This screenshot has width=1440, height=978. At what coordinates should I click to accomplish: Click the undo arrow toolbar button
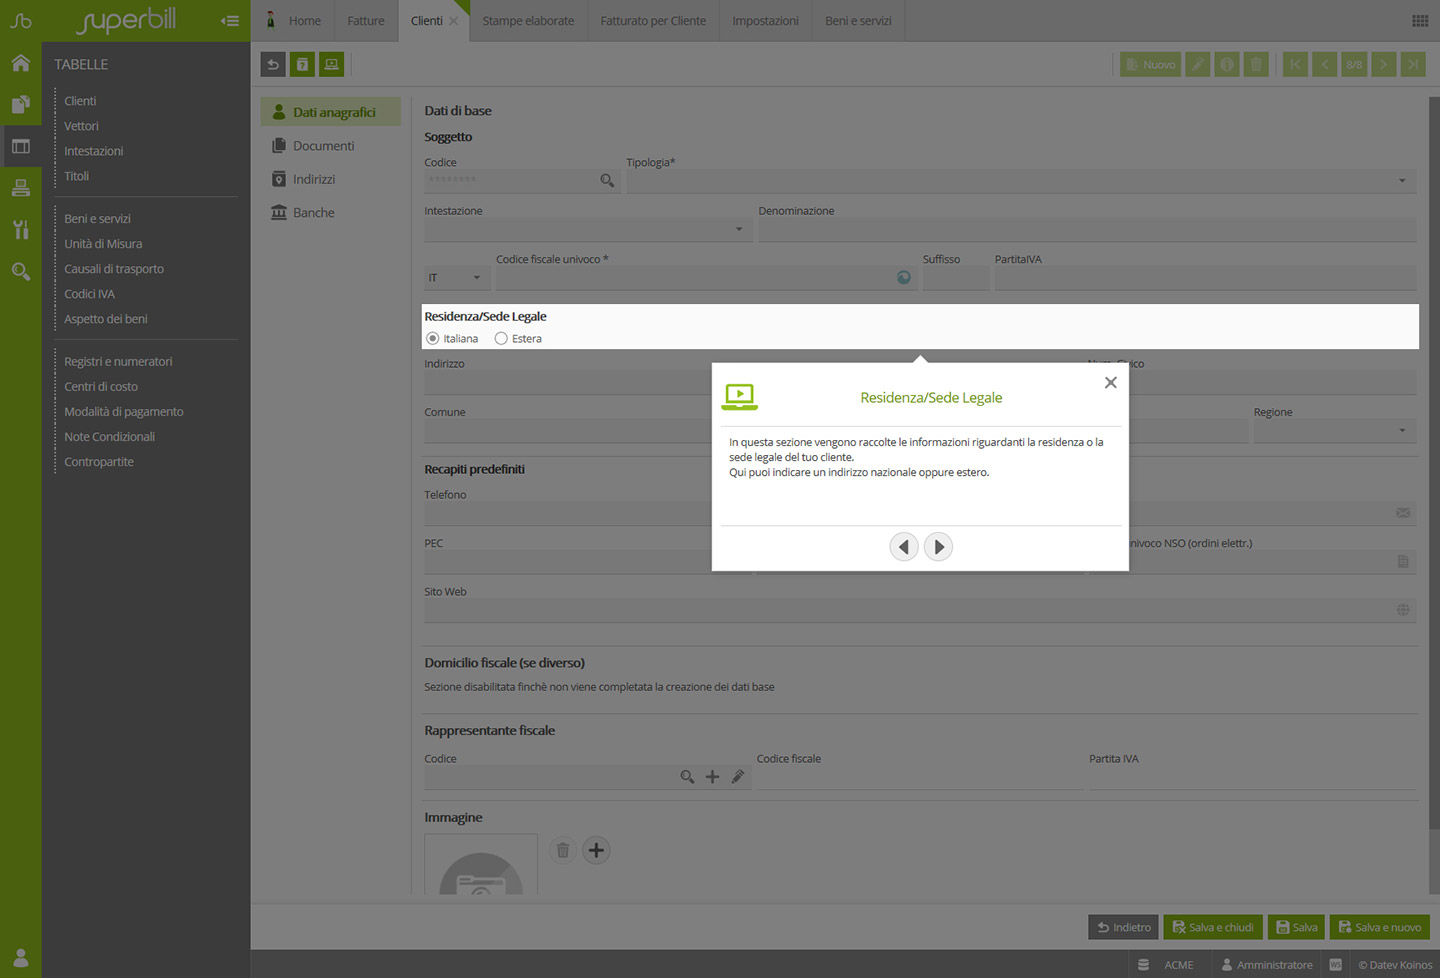(x=273, y=64)
